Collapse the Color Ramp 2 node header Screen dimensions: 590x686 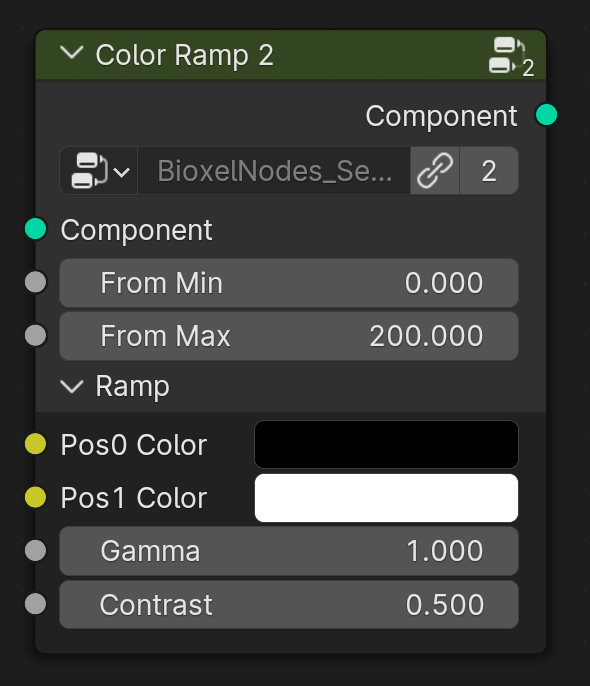point(72,54)
